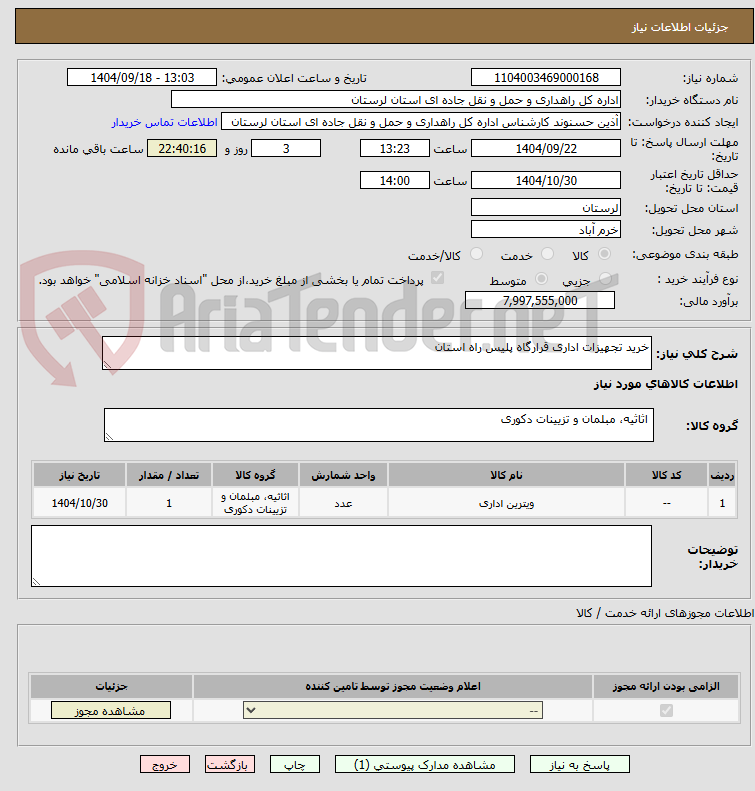The height and width of the screenshot is (791, 755).
Task: Click the مشاهده مجوز button
Action: click(110, 710)
